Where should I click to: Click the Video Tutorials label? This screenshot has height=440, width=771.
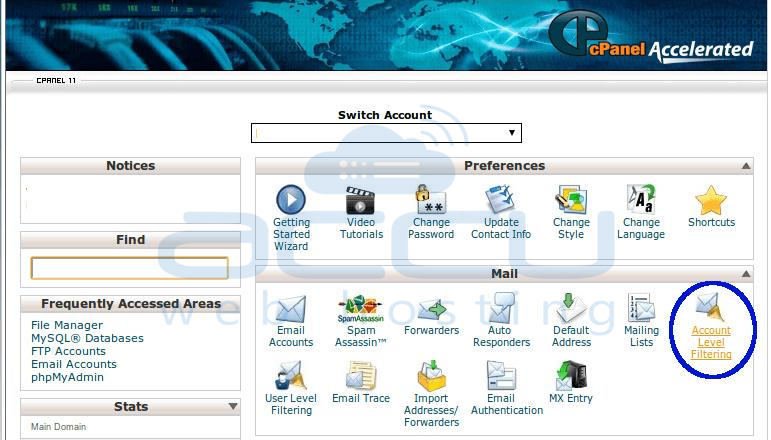[x=361, y=228]
